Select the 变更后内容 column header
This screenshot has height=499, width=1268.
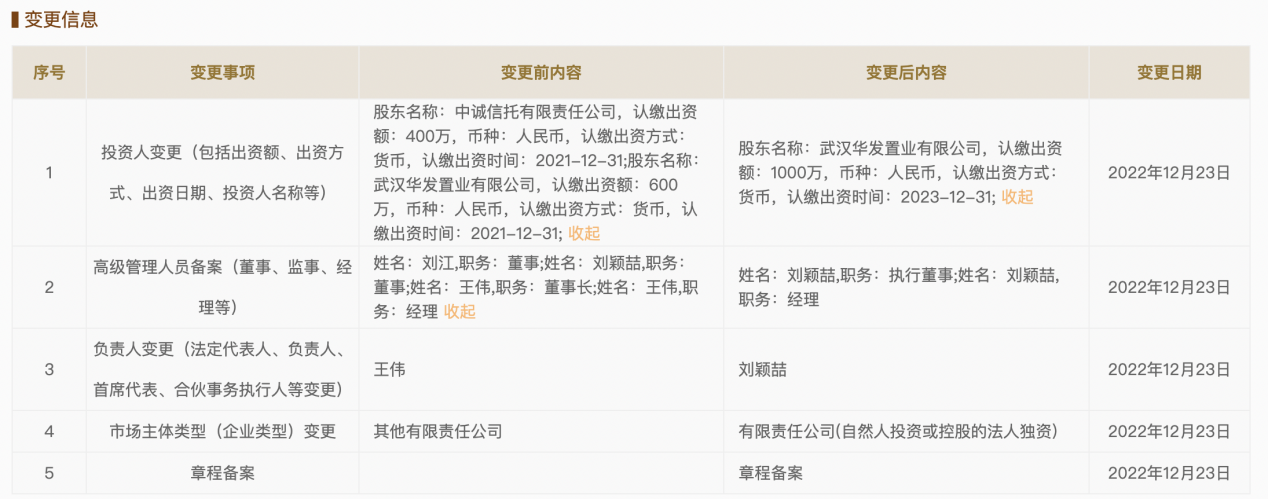click(906, 72)
